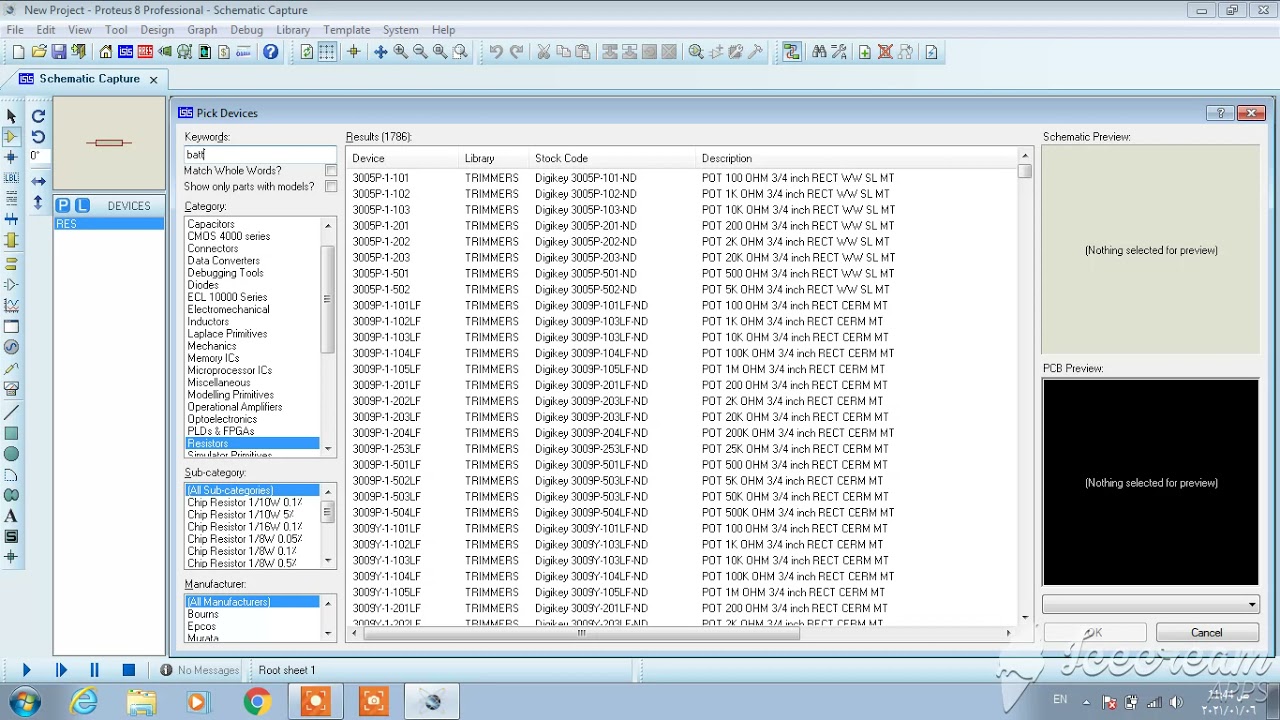Enable Match Whole Words checkbox
1280x720 pixels.
(331, 171)
